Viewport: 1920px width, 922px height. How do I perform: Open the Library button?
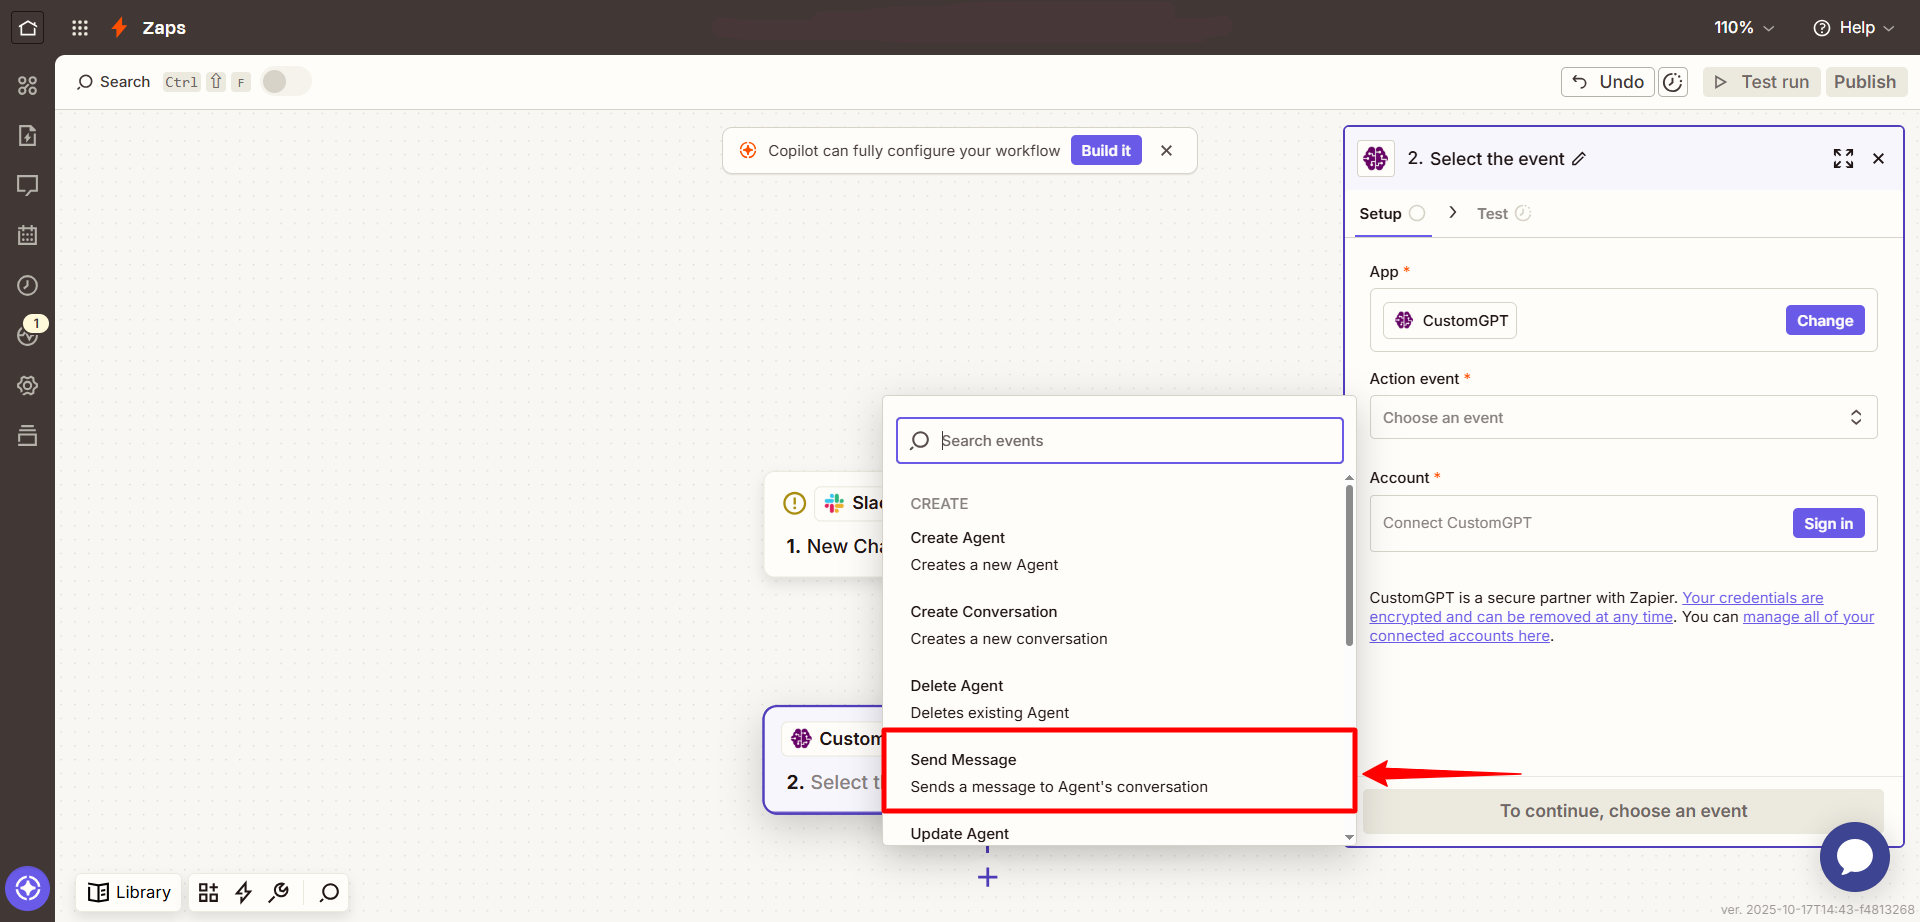pos(129,892)
